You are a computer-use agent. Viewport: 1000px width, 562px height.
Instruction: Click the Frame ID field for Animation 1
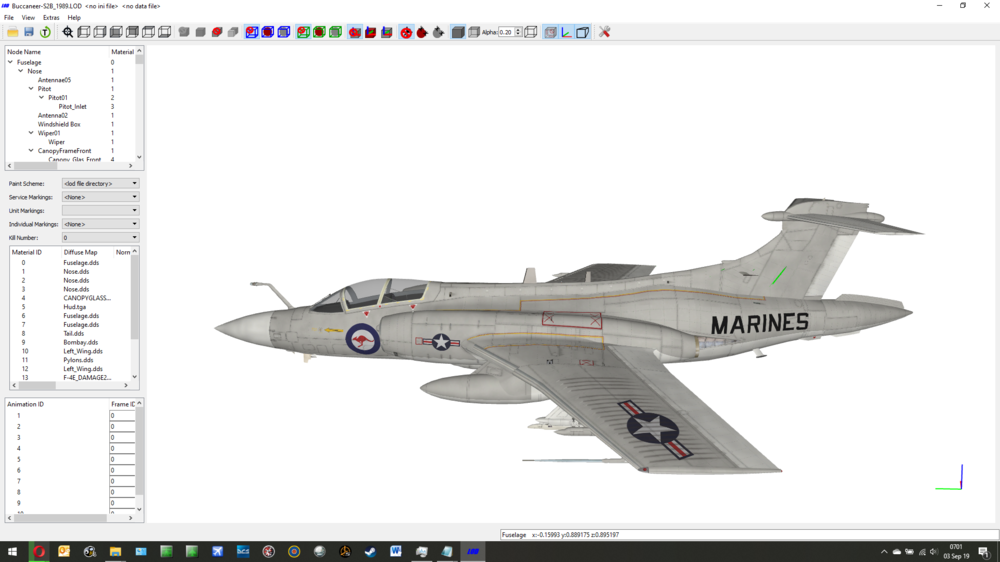point(122,416)
